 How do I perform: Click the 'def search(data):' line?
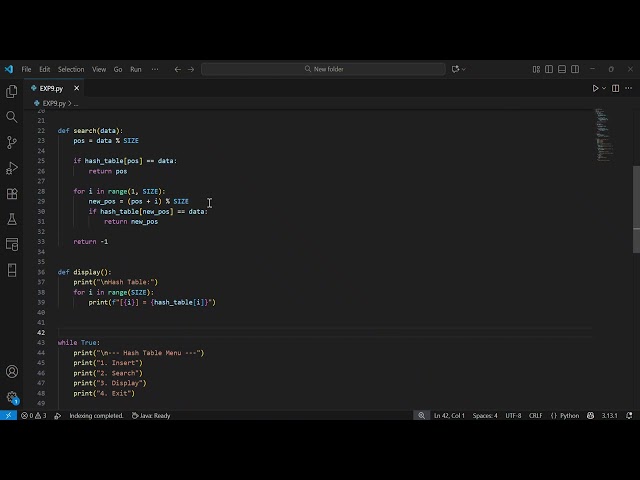[90, 131]
